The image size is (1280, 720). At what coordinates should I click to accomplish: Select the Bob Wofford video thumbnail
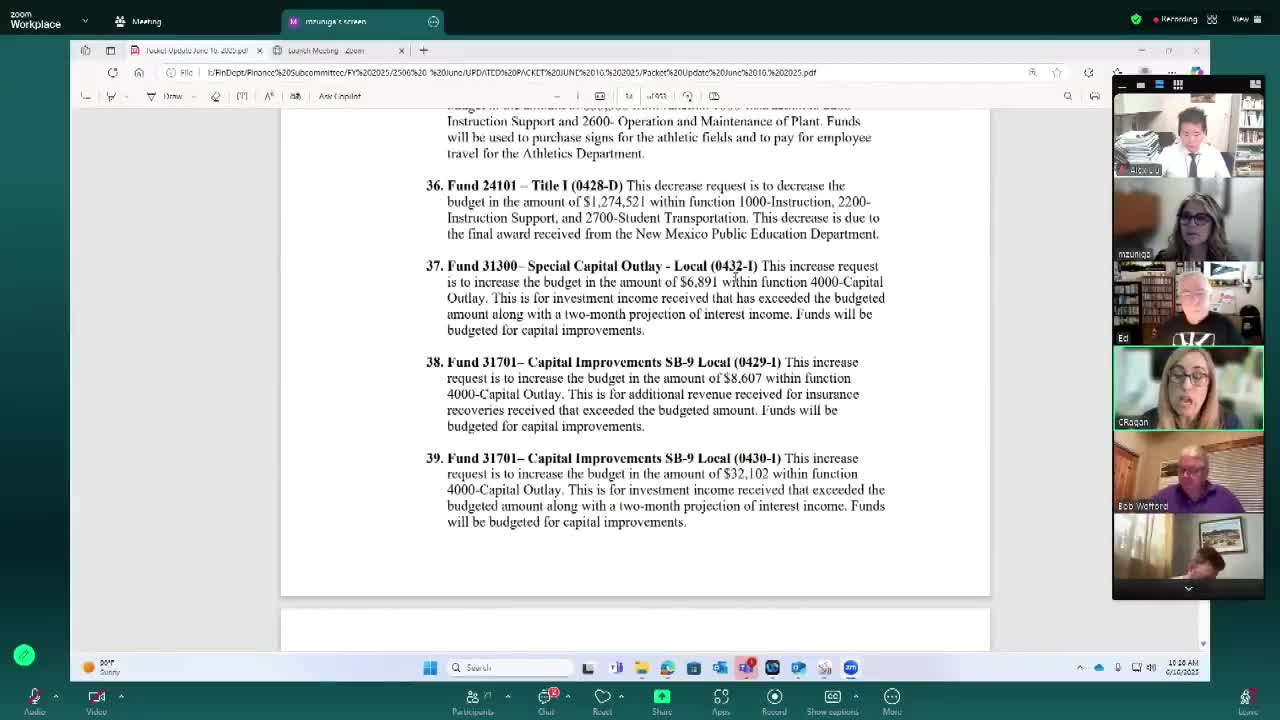tap(1188, 471)
